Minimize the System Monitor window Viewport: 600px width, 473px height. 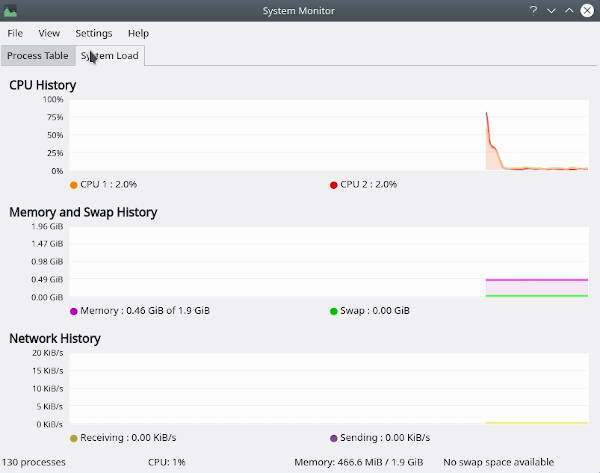pyautogui.click(x=551, y=11)
